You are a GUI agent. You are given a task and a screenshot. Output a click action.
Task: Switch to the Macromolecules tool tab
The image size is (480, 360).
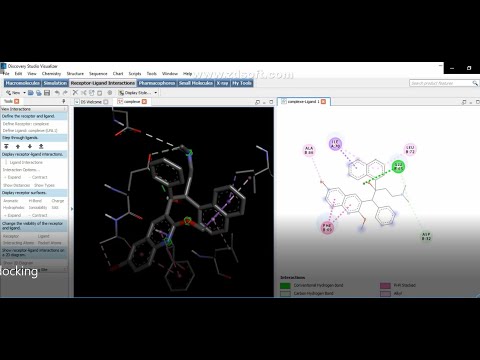pos(22,83)
